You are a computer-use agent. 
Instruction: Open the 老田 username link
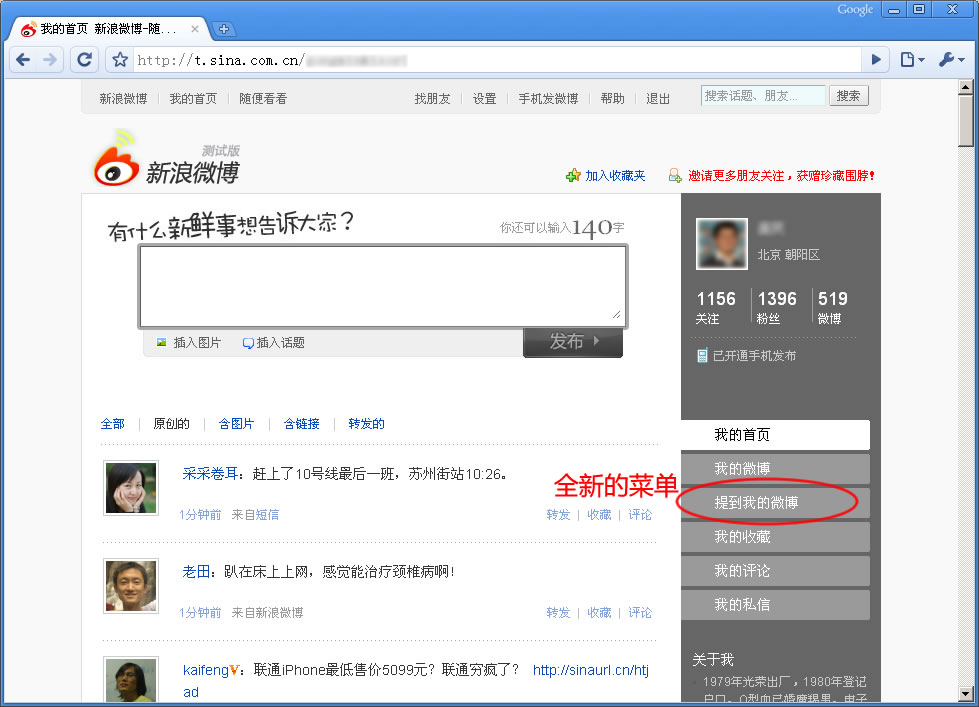pyautogui.click(x=195, y=571)
